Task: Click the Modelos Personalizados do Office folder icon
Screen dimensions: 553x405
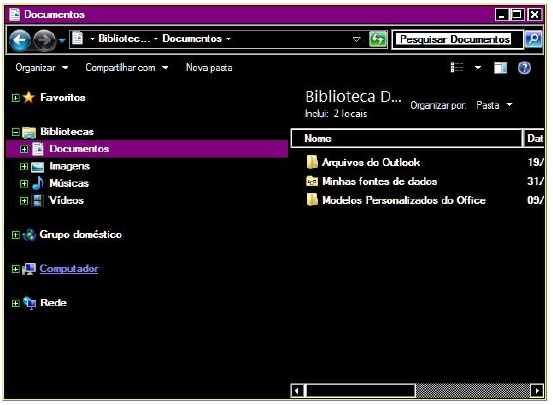Action: click(x=312, y=200)
